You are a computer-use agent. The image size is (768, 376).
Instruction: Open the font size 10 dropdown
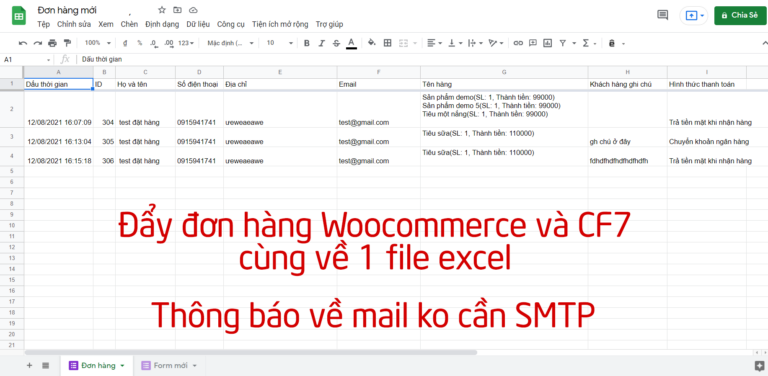coord(279,43)
